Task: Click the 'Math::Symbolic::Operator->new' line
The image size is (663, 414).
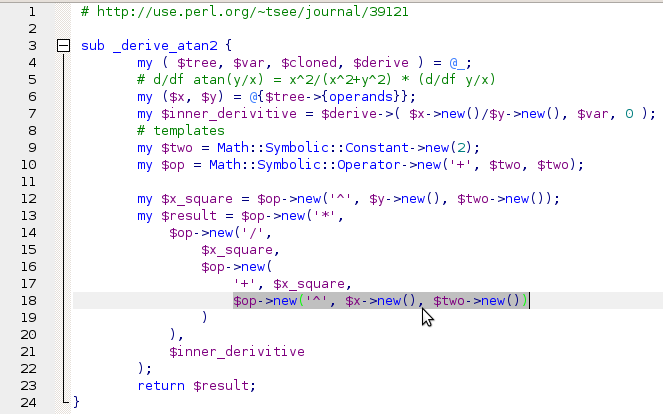Action: click(360, 165)
